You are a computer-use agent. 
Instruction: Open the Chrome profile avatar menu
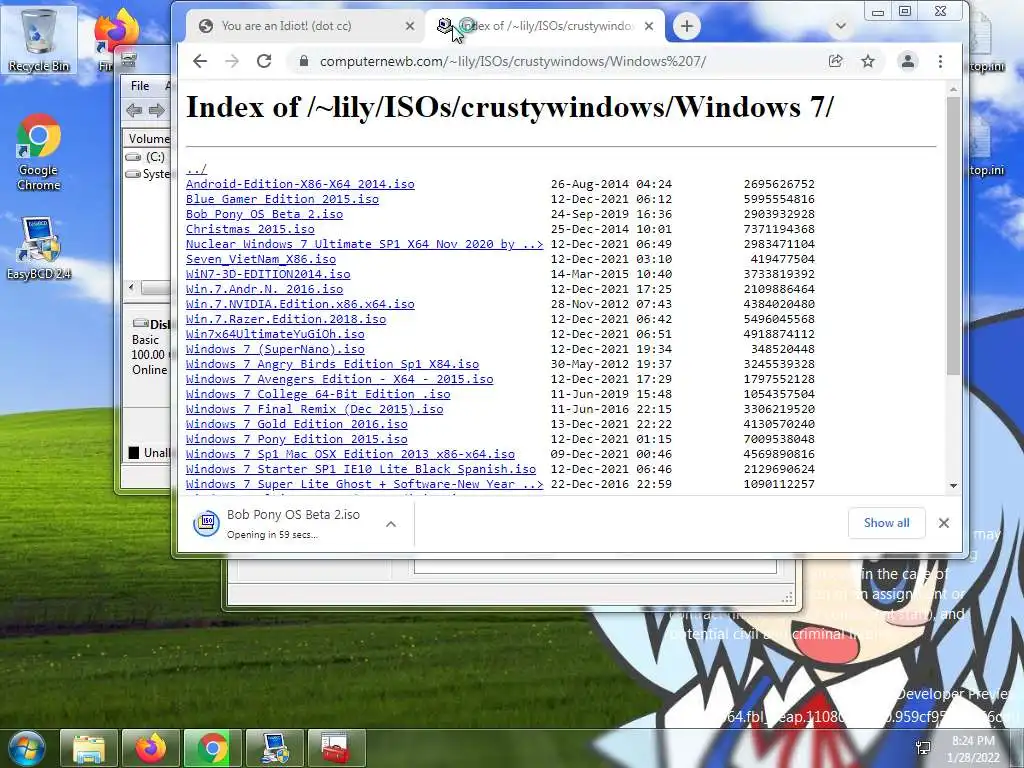tap(908, 61)
